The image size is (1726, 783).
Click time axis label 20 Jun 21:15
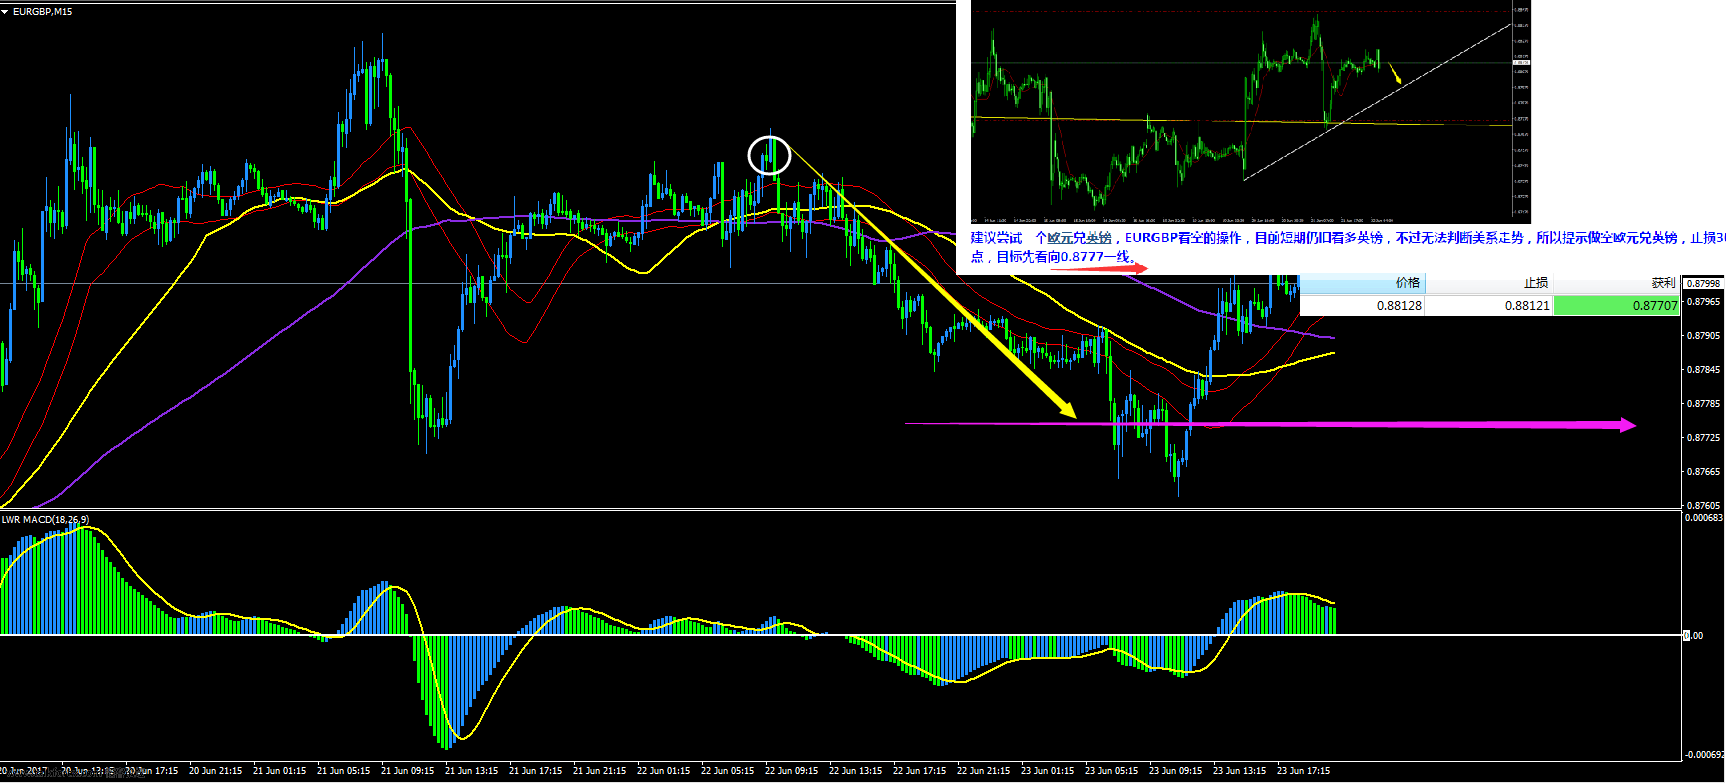[215, 771]
